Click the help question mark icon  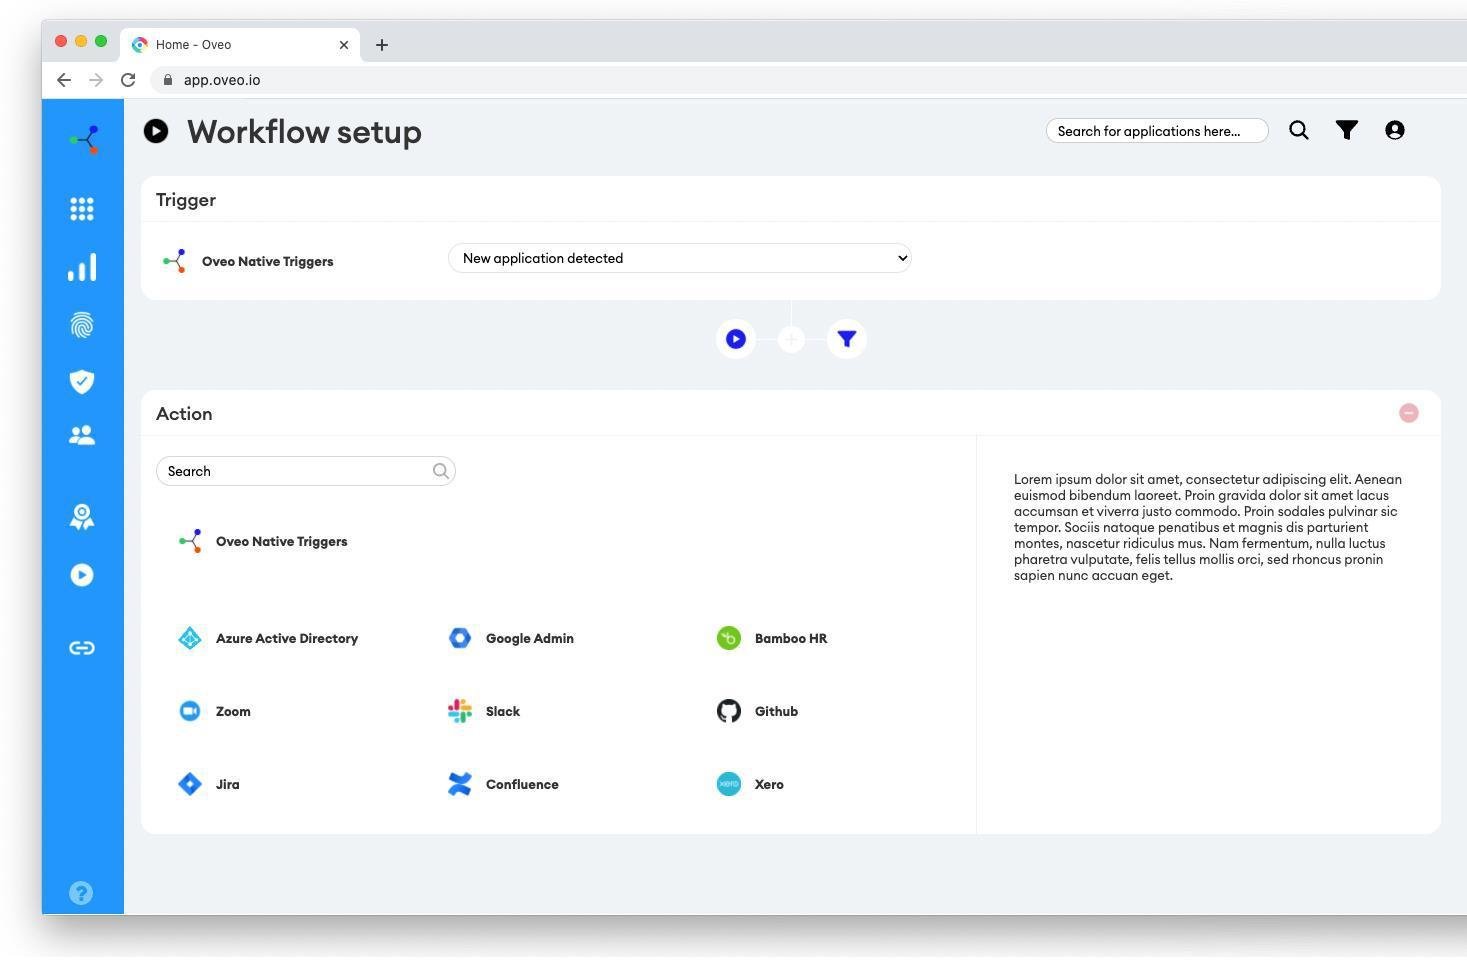point(81,893)
